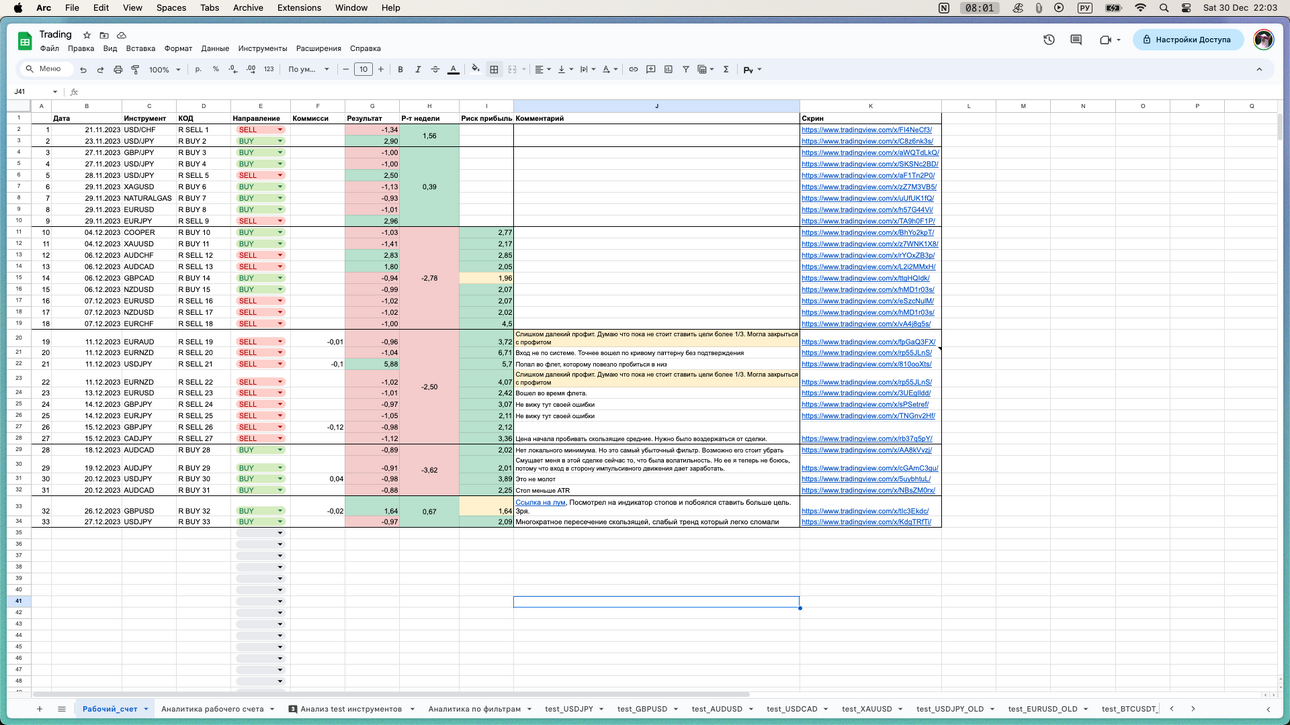1290x725 pixels.
Task: Open the Формат menu
Action: (x=178, y=48)
